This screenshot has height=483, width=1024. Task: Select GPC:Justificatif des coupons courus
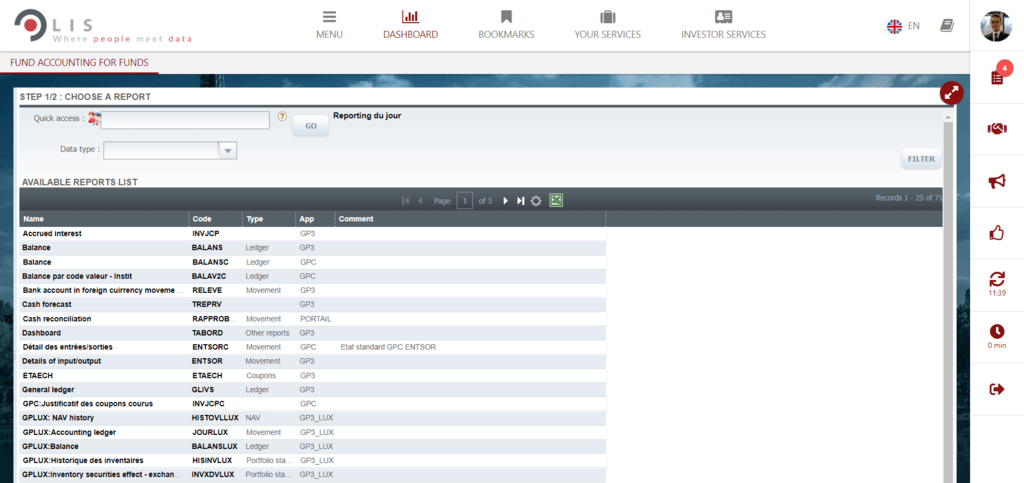click(313, 404)
